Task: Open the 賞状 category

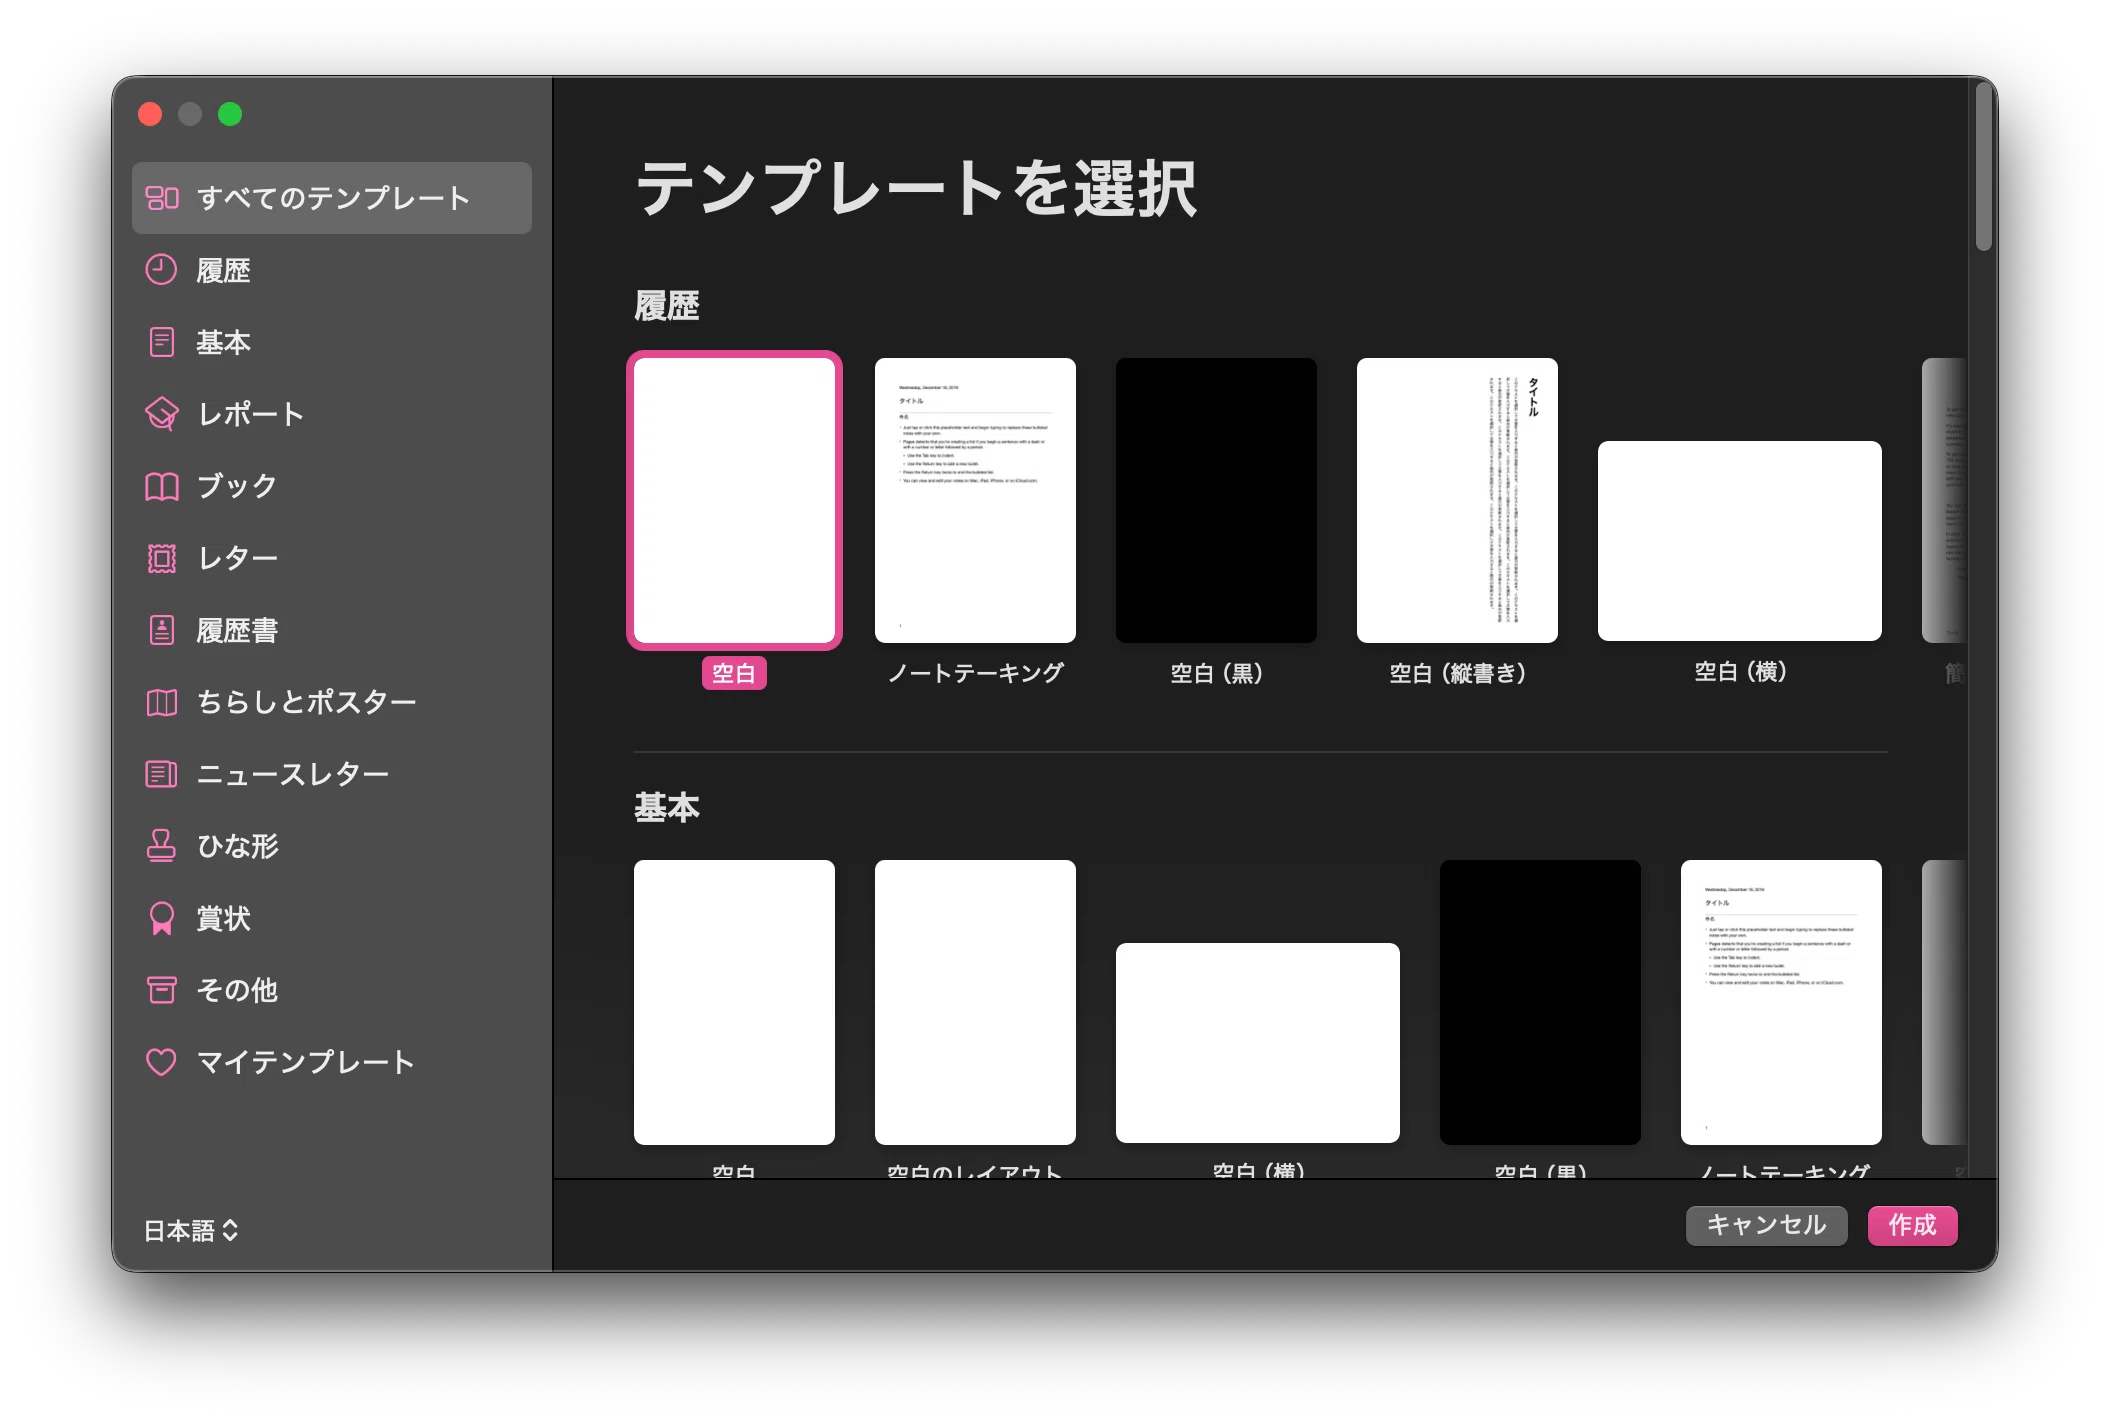Action: 332,918
